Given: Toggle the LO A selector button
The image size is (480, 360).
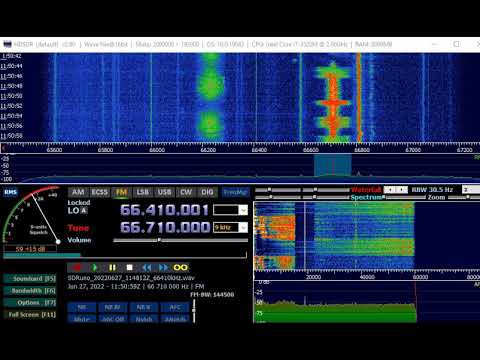Looking at the screenshot, I should pos(84,211).
